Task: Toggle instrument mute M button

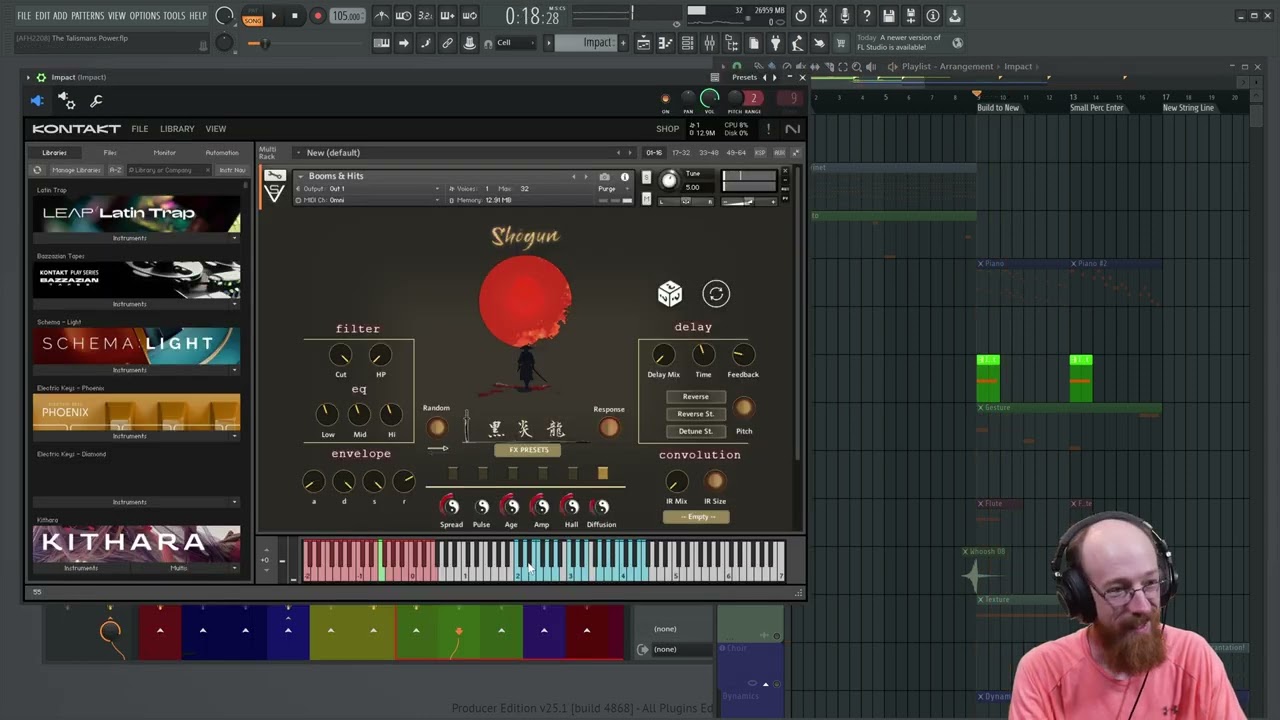Action: [646, 200]
